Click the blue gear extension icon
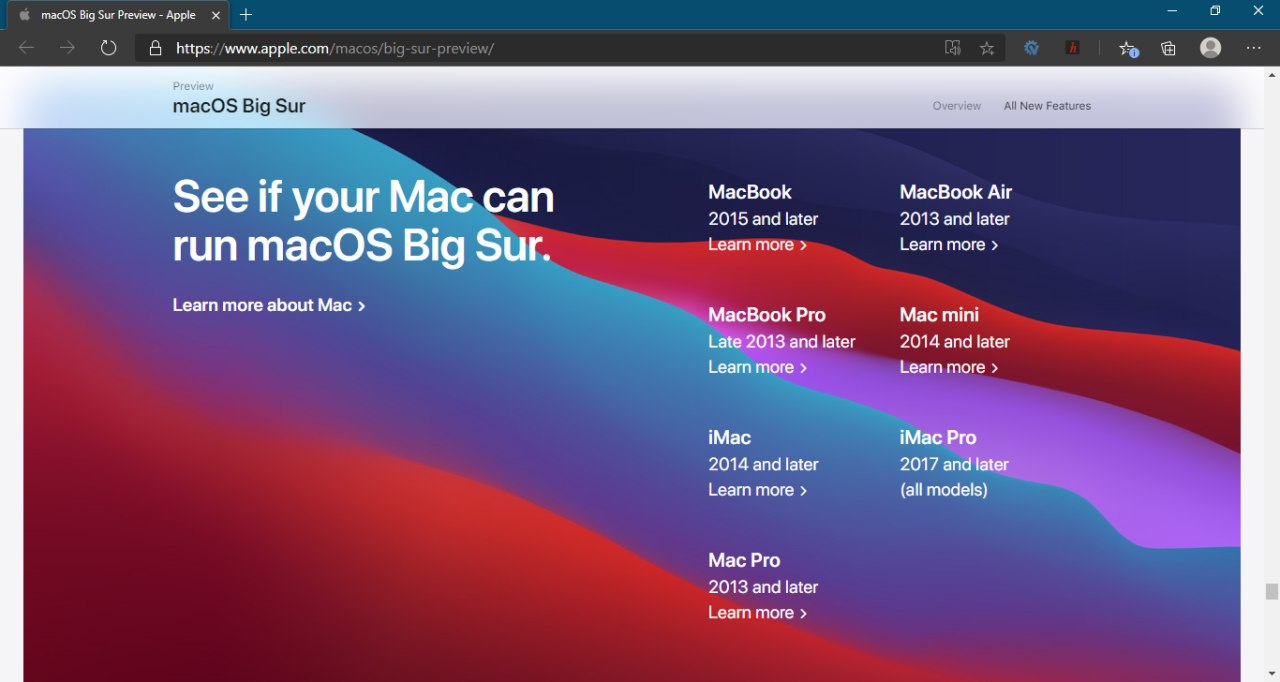1280x682 pixels. (1031, 48)
